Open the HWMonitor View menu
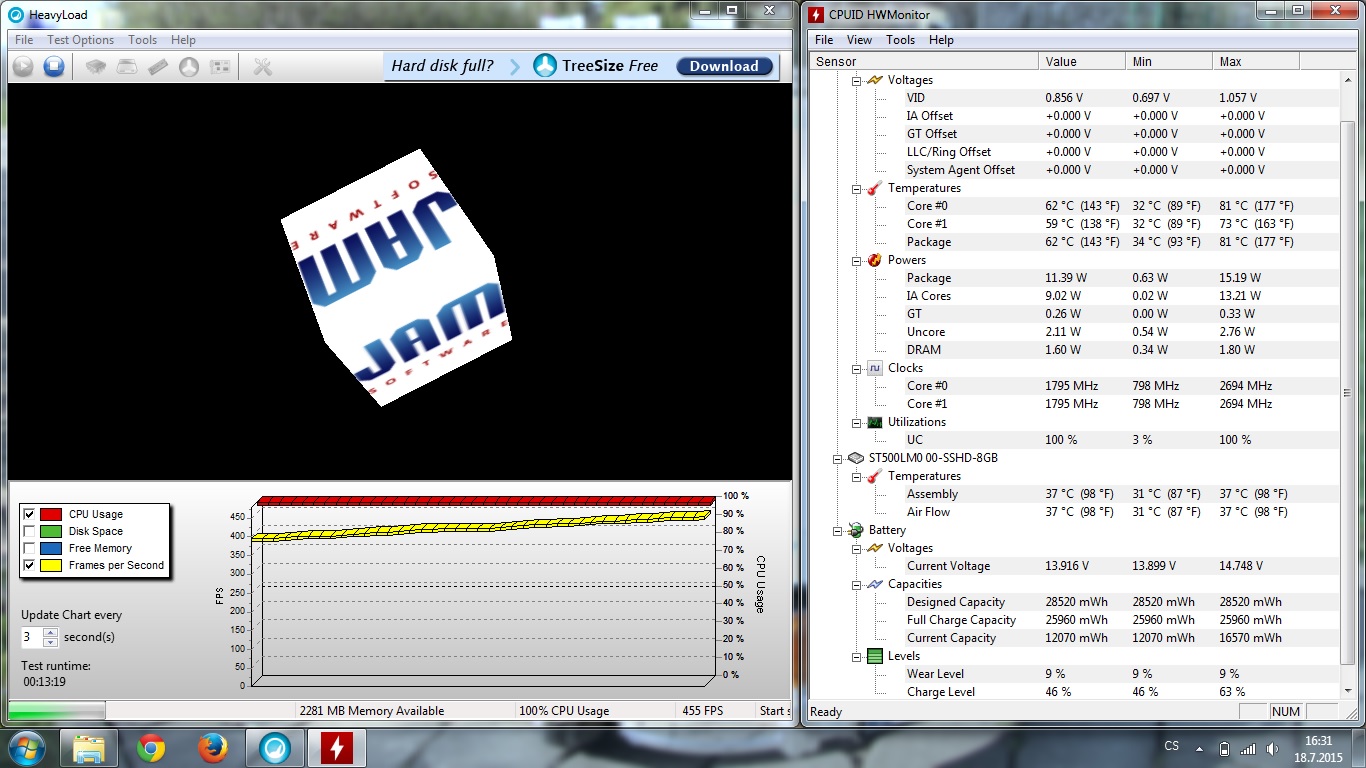This screenshot has height=768, width=1366. [859, 40]
